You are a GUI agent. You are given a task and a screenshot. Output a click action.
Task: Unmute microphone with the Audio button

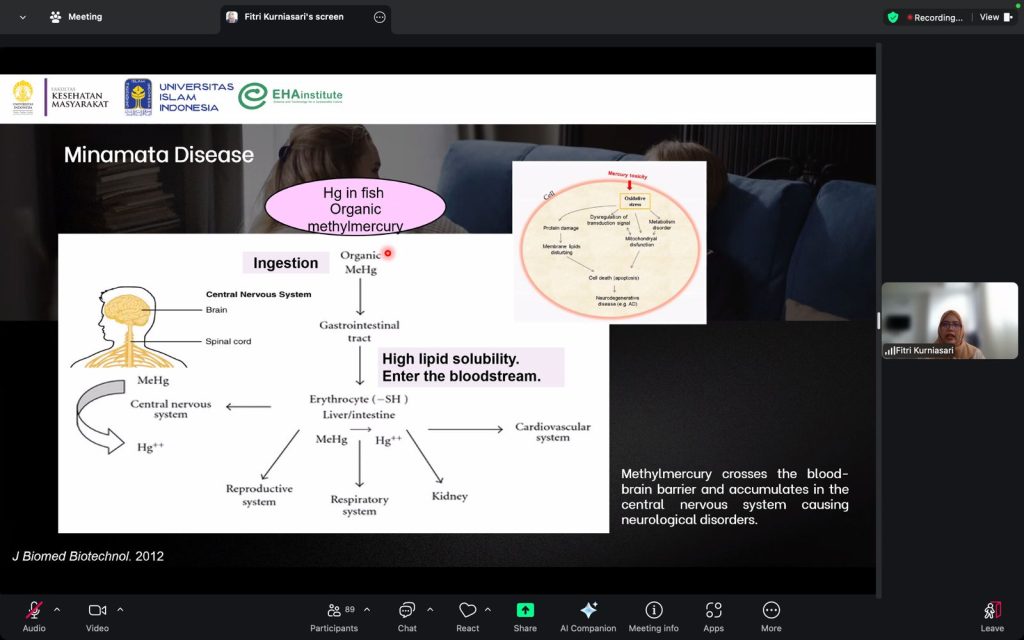click(34, 611)
